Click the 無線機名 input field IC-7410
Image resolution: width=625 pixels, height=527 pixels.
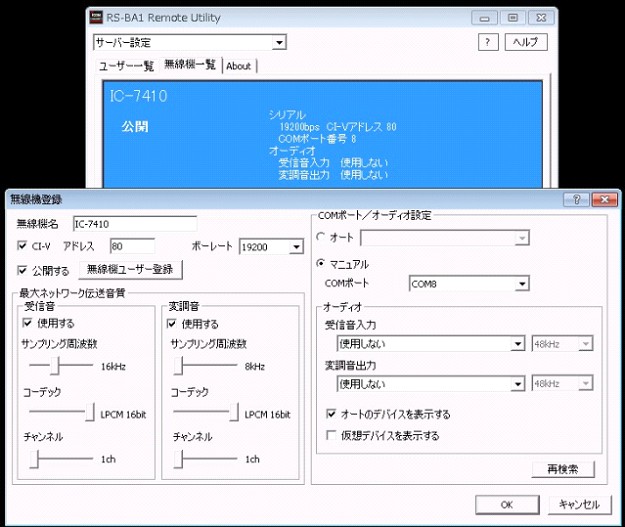(135, 224)
